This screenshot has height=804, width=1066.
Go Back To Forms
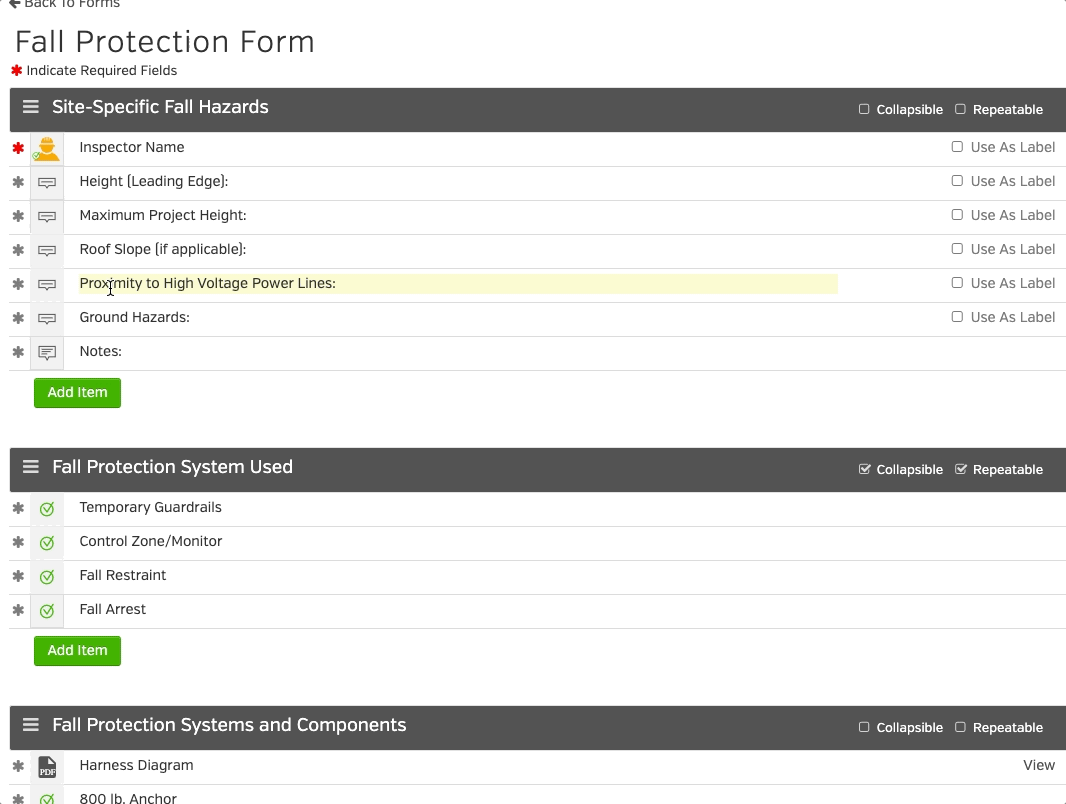pyautogui.click(x=64, y=4)
